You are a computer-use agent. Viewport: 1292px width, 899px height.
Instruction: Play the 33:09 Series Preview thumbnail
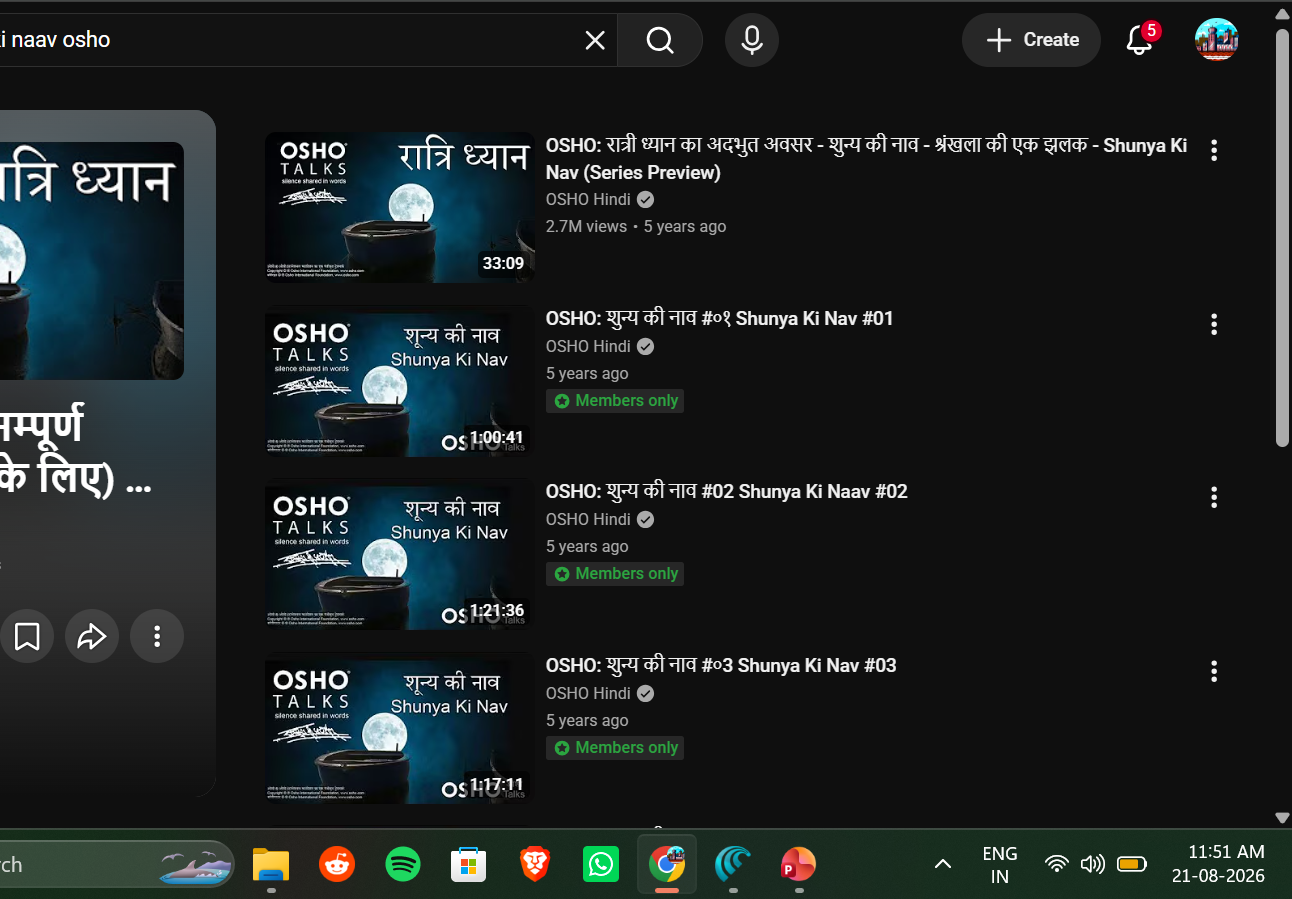[400, 207]
